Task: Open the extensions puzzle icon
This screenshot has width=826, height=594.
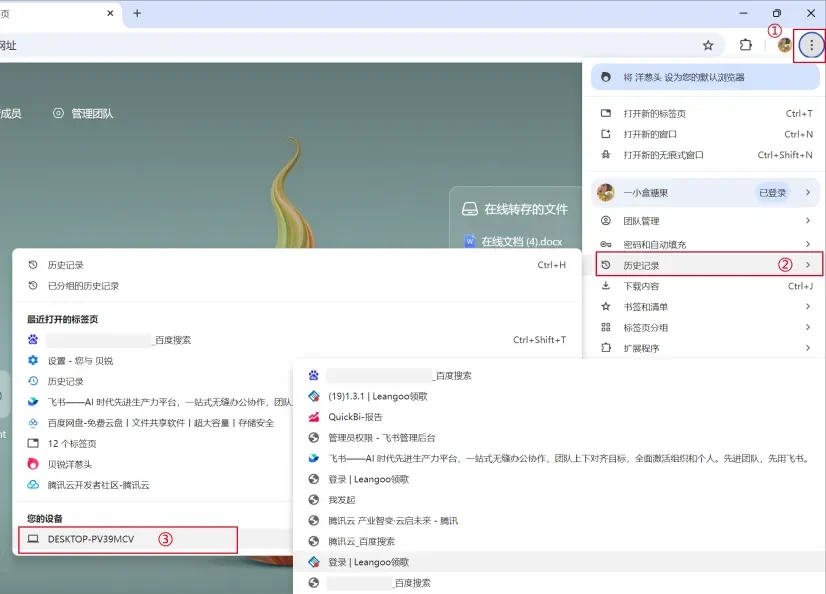Action: pos(745,45)
